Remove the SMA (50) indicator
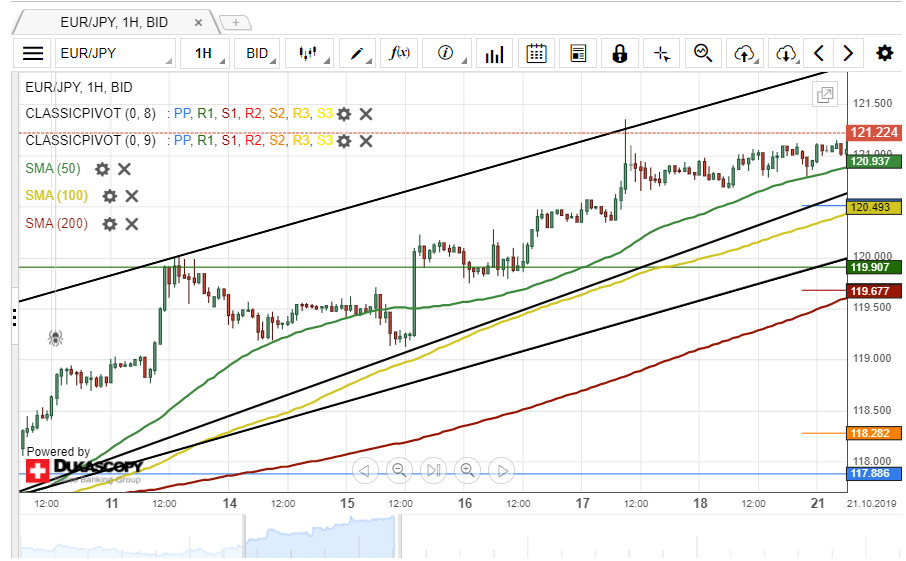906x561 pixels. coord(124,169)
